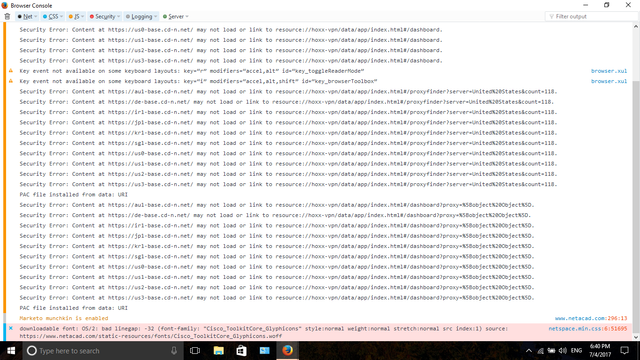Show hidden system tray icons
This screenshot has height=360, width=640.
(529, 351)
